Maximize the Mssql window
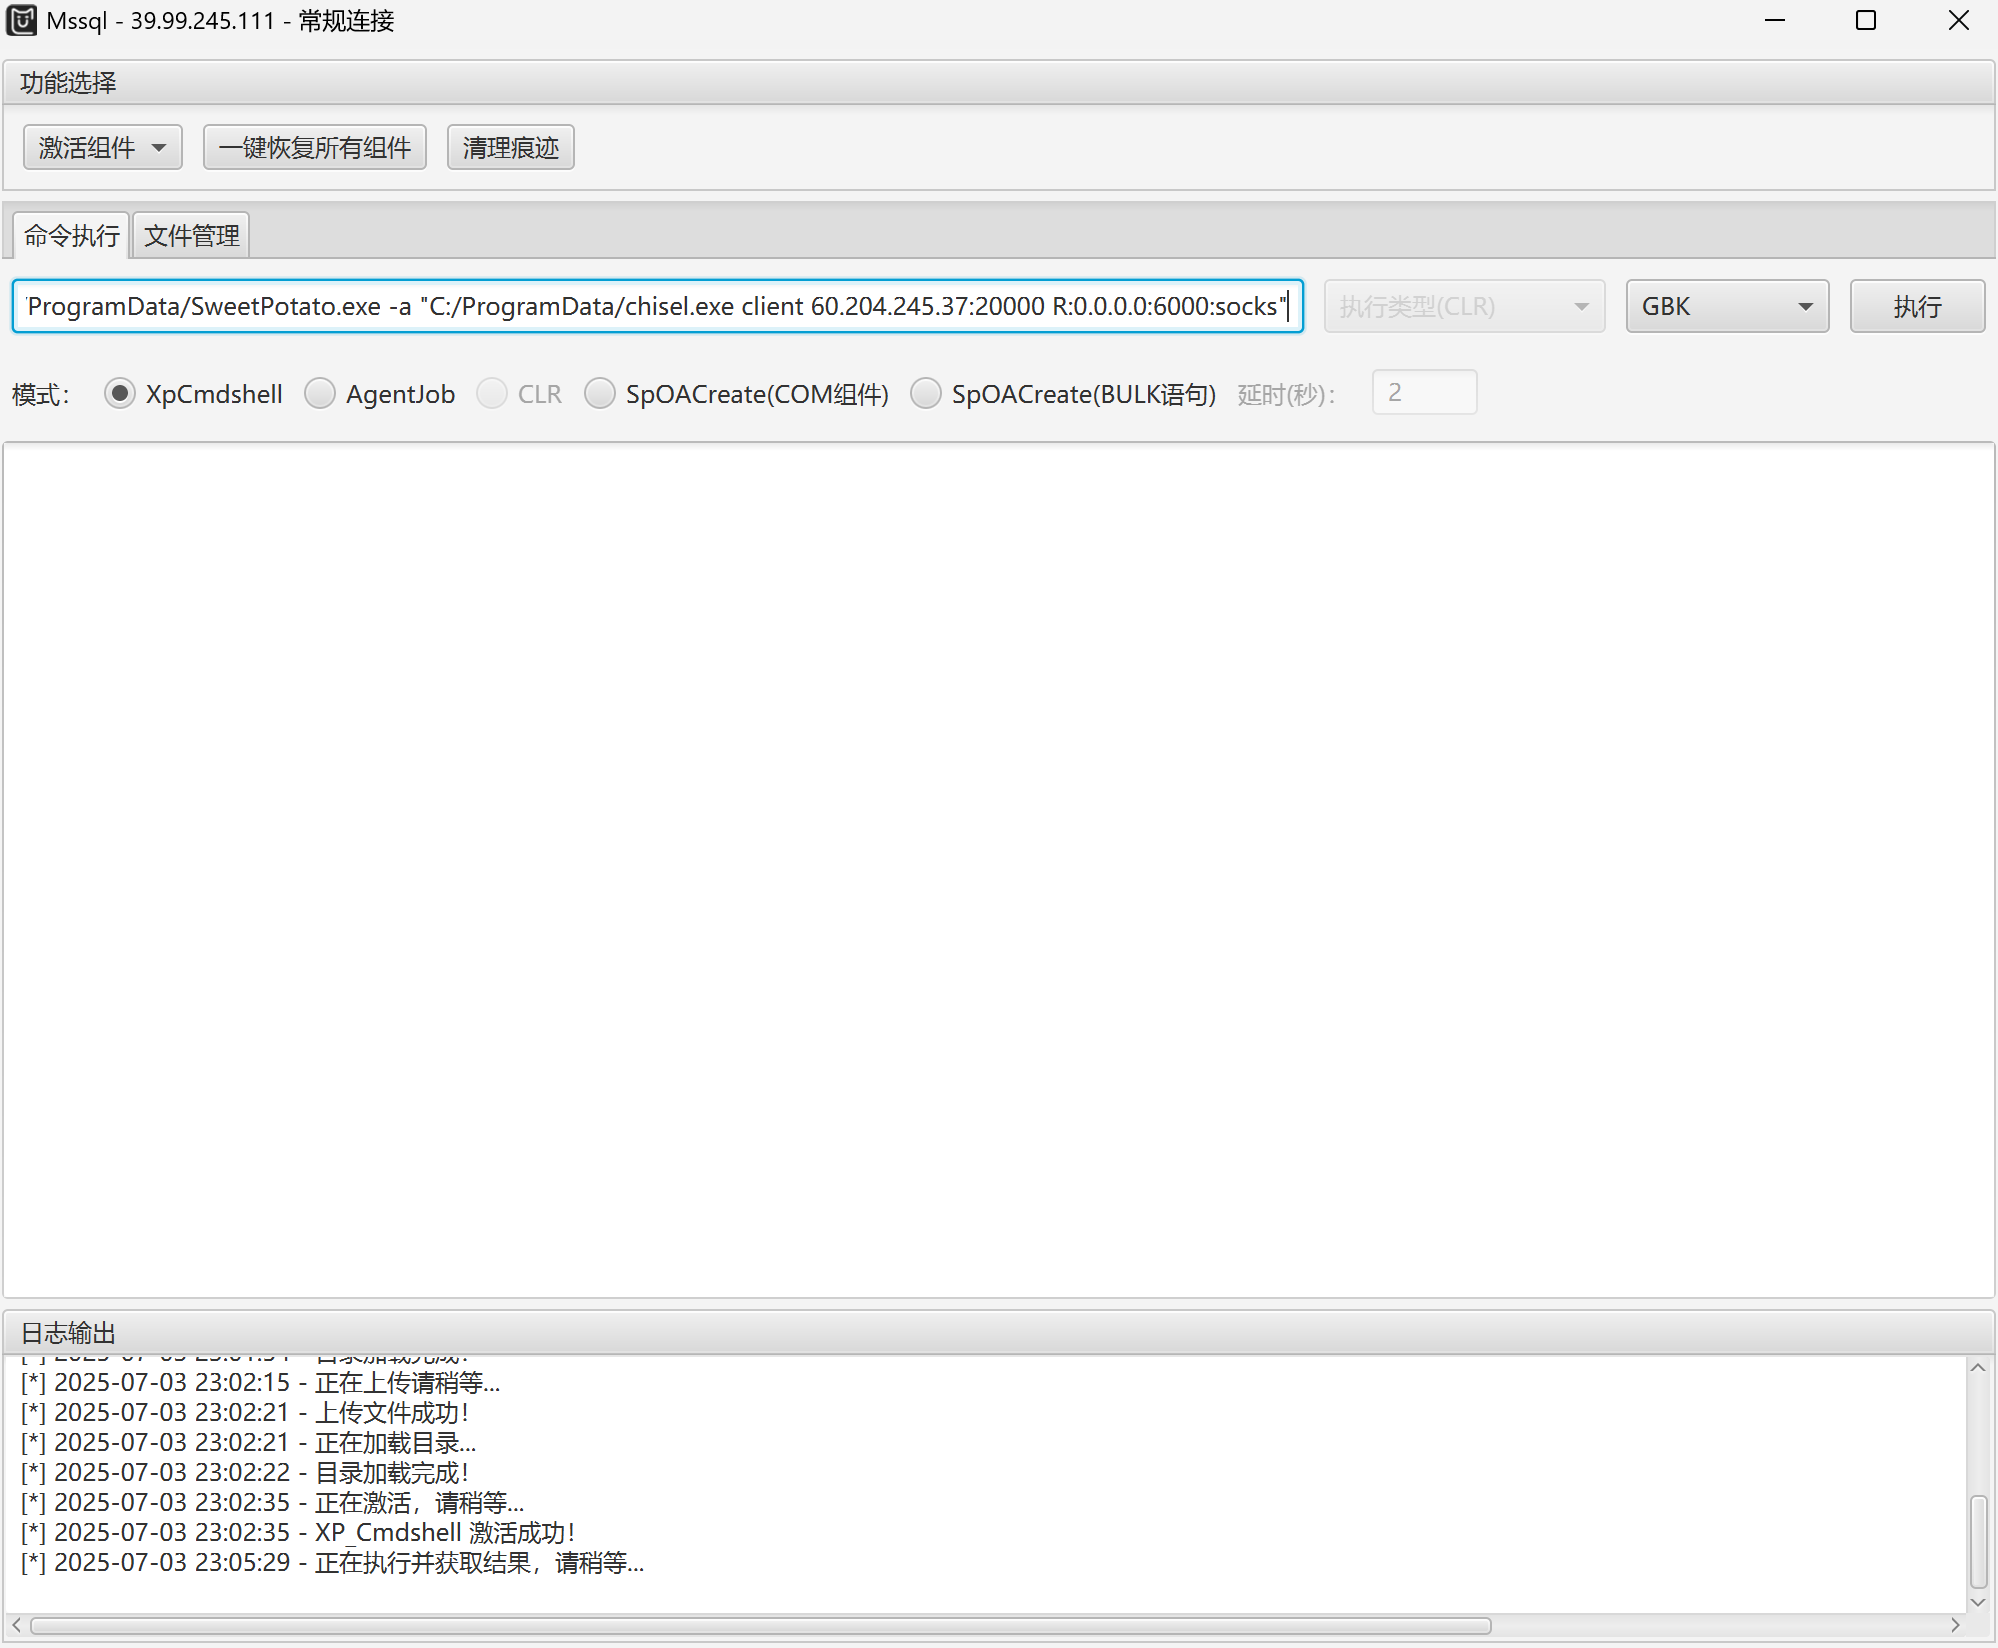The image size is (1998, 1648). (1866, 21)
